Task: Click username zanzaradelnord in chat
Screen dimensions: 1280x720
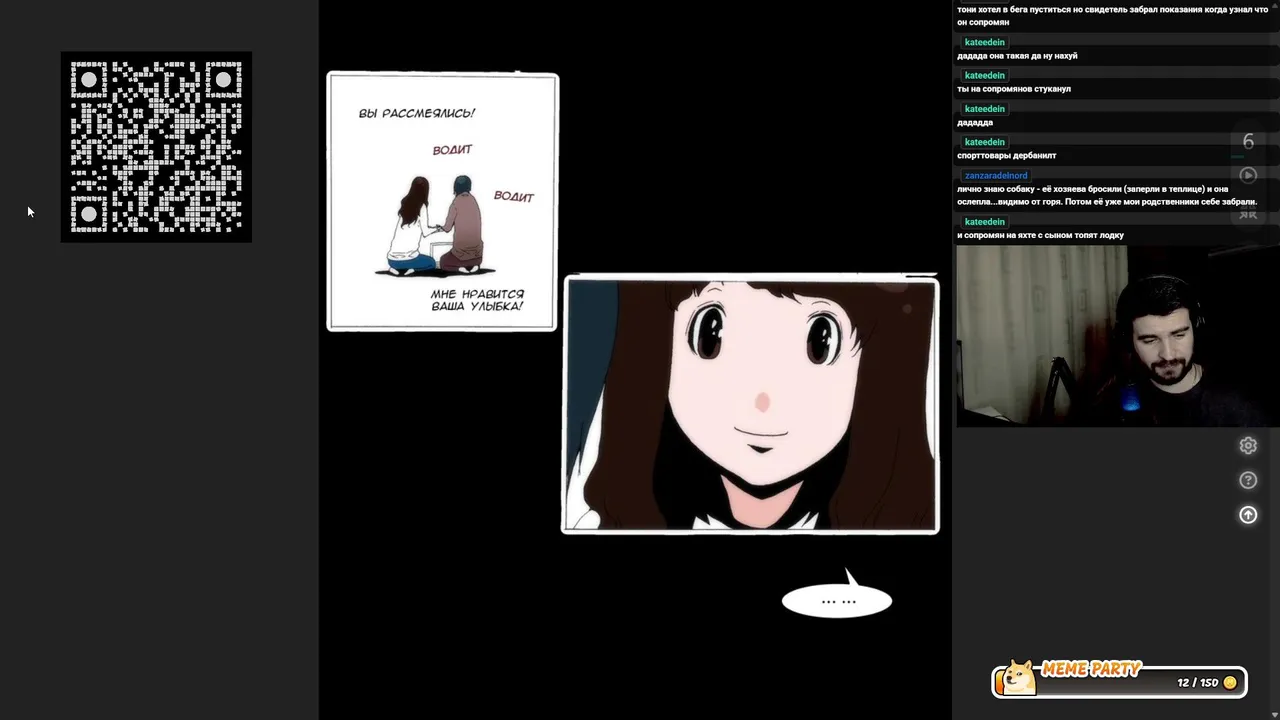Action: (x=996, y=175)
